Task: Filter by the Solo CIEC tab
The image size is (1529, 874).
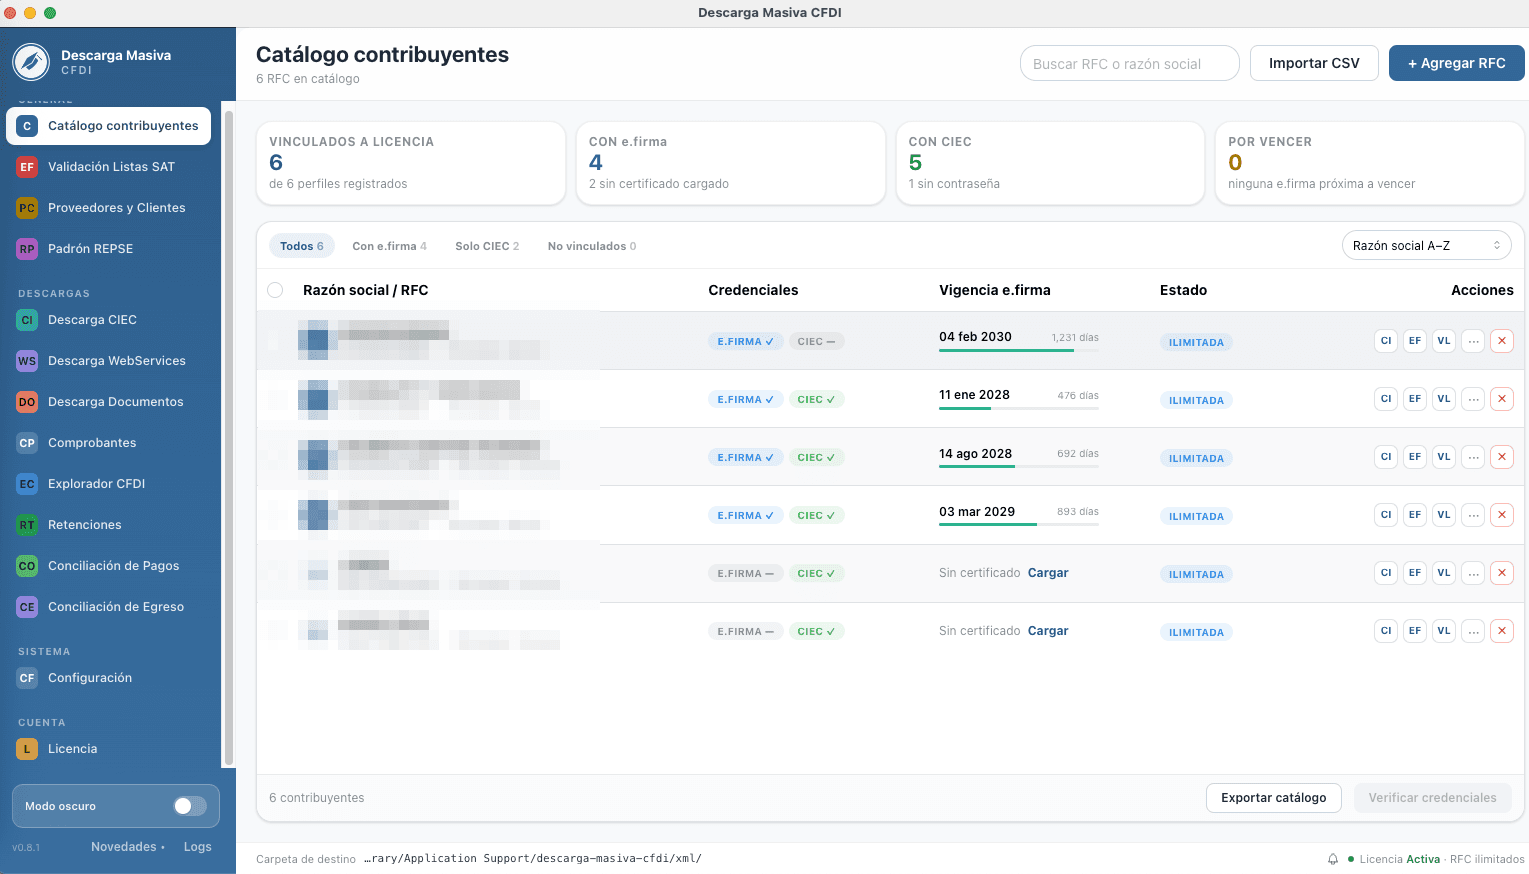Action: 487,246
